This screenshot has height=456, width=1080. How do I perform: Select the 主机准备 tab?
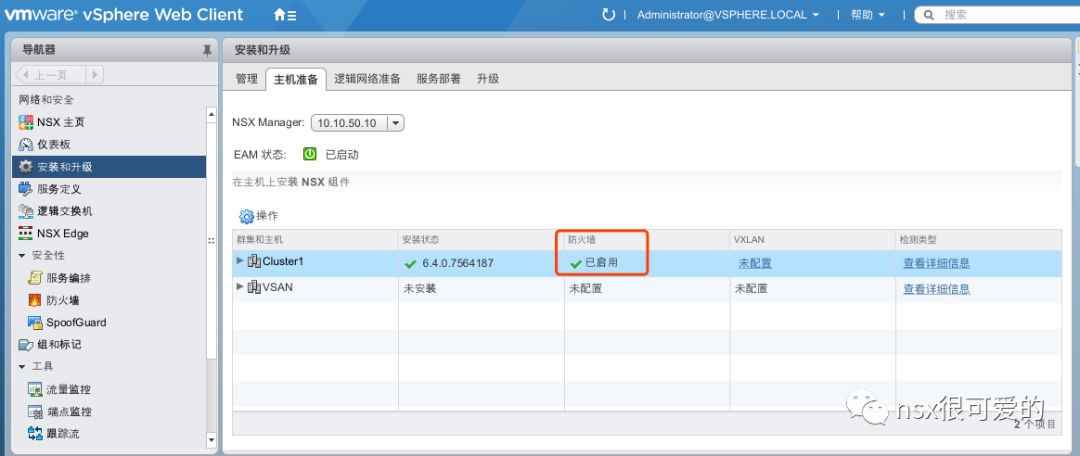point(295,79)
